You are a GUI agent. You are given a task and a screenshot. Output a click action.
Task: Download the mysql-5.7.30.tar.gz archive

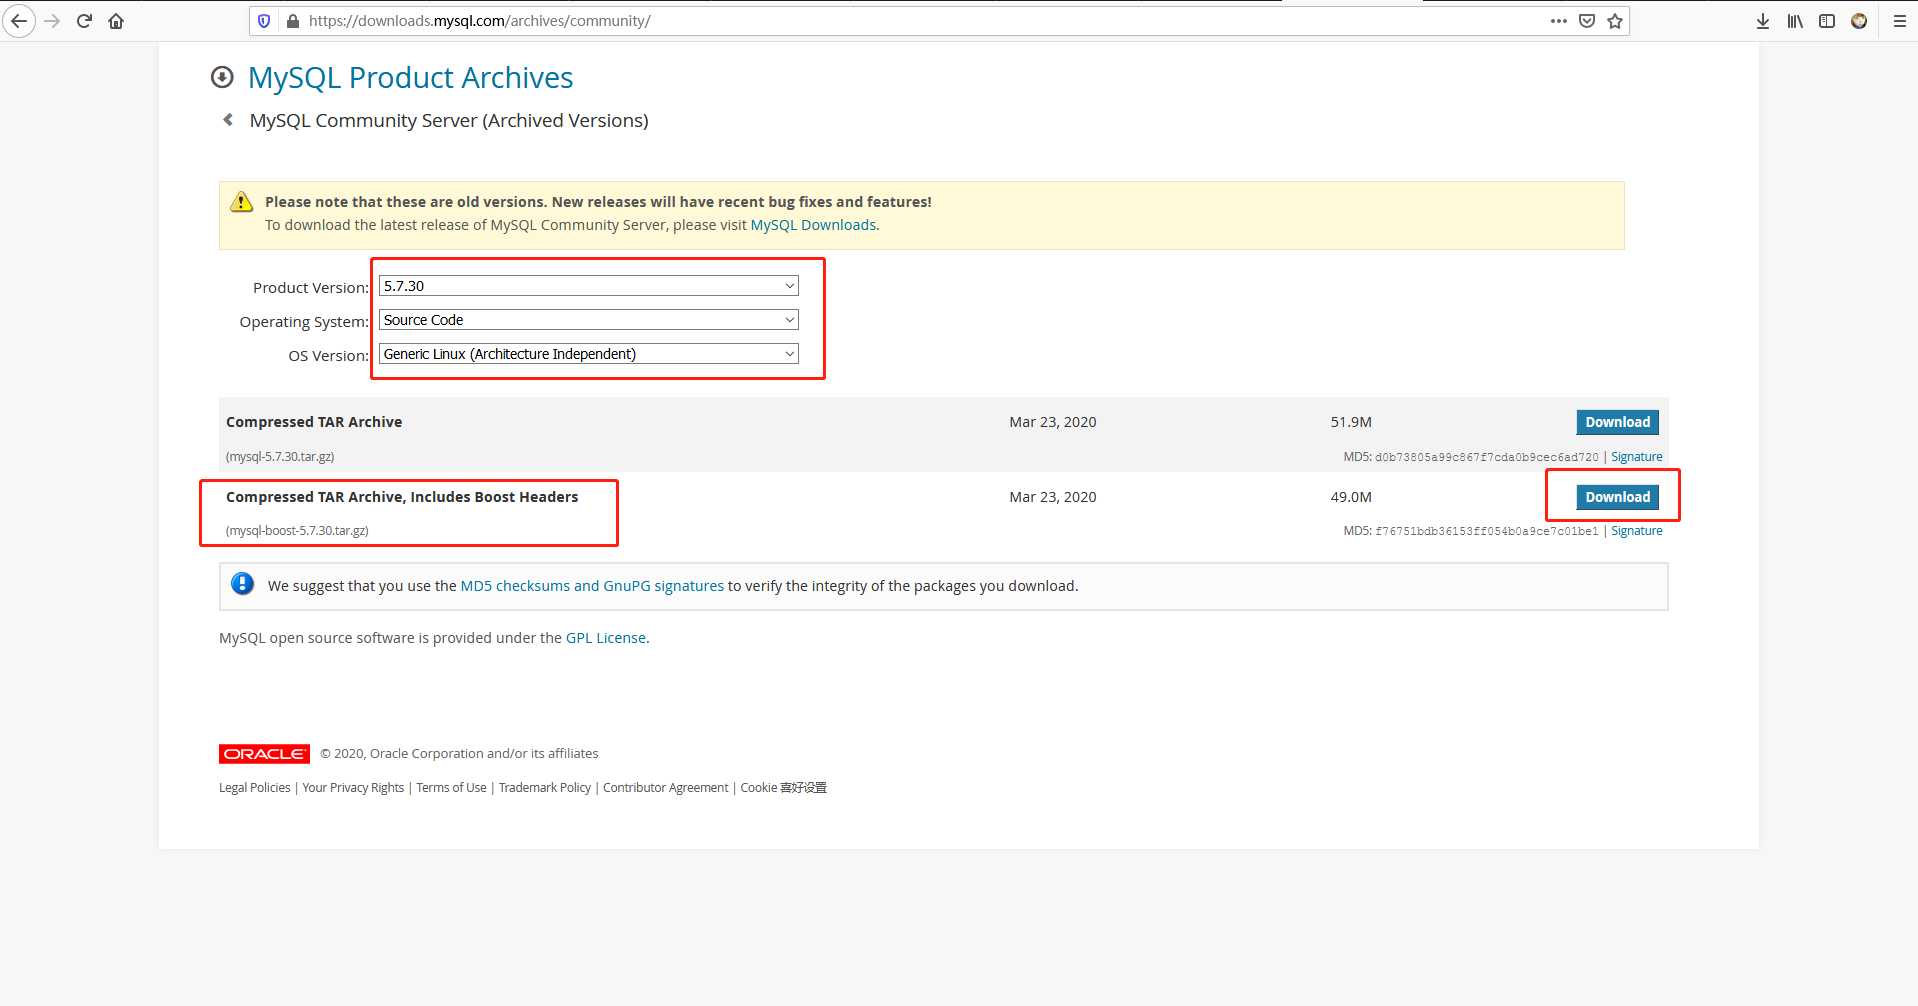coord(1617,422)
